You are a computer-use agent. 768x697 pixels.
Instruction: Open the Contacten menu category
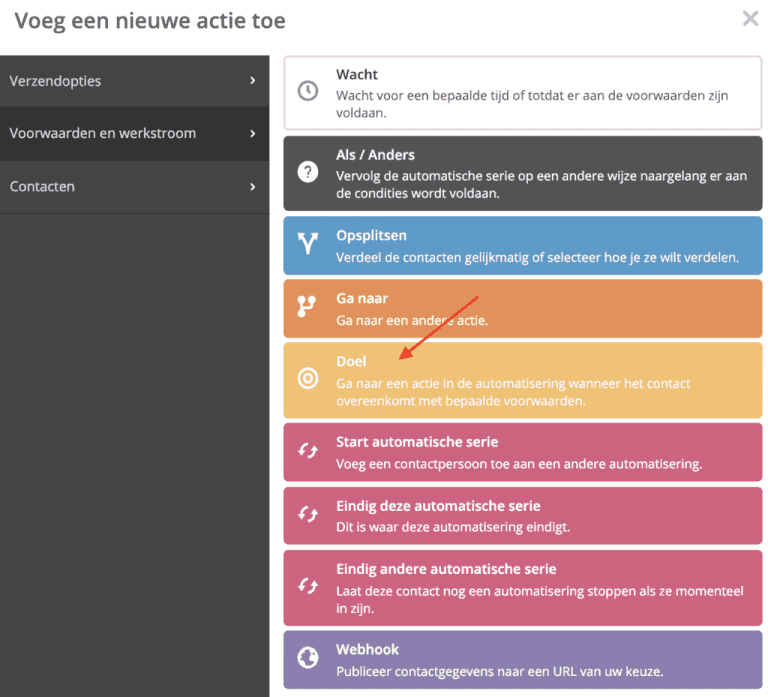click(x=42, y=187)
